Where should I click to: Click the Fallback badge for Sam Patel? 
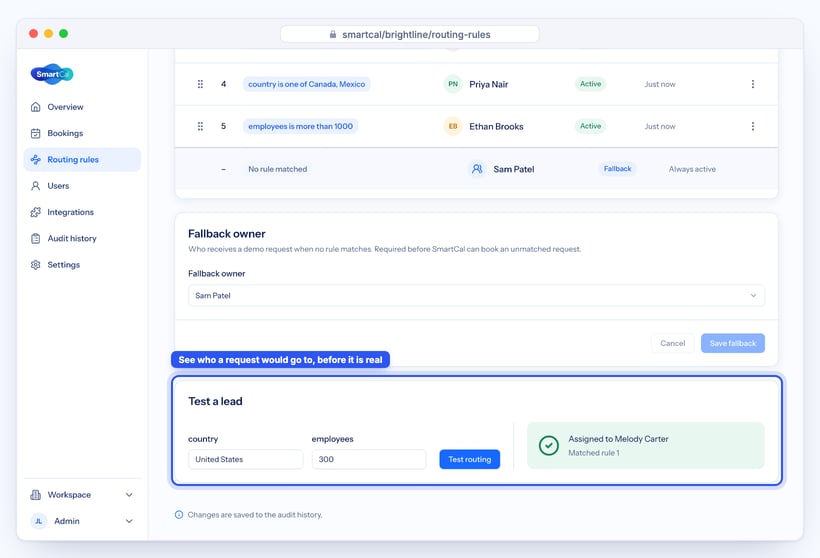tap(618, 168)
